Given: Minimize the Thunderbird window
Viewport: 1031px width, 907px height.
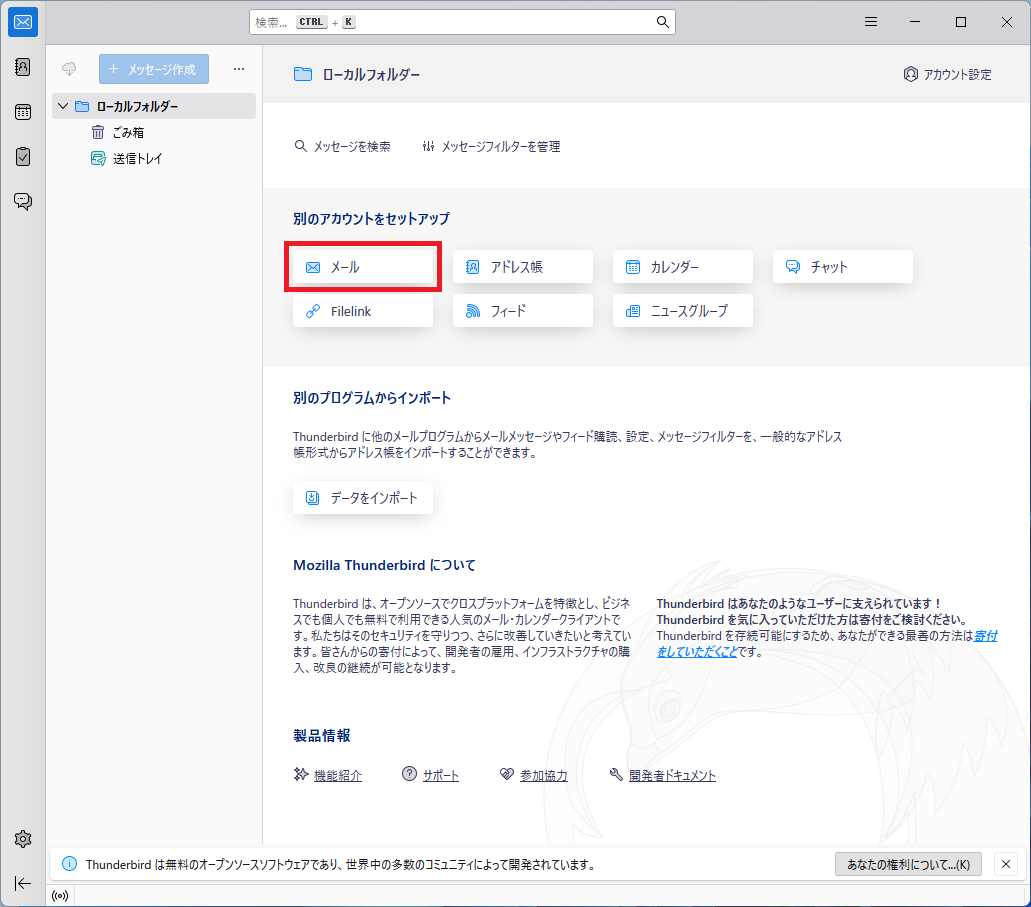Looking at the screenshot, I should (x=915, y=22).
